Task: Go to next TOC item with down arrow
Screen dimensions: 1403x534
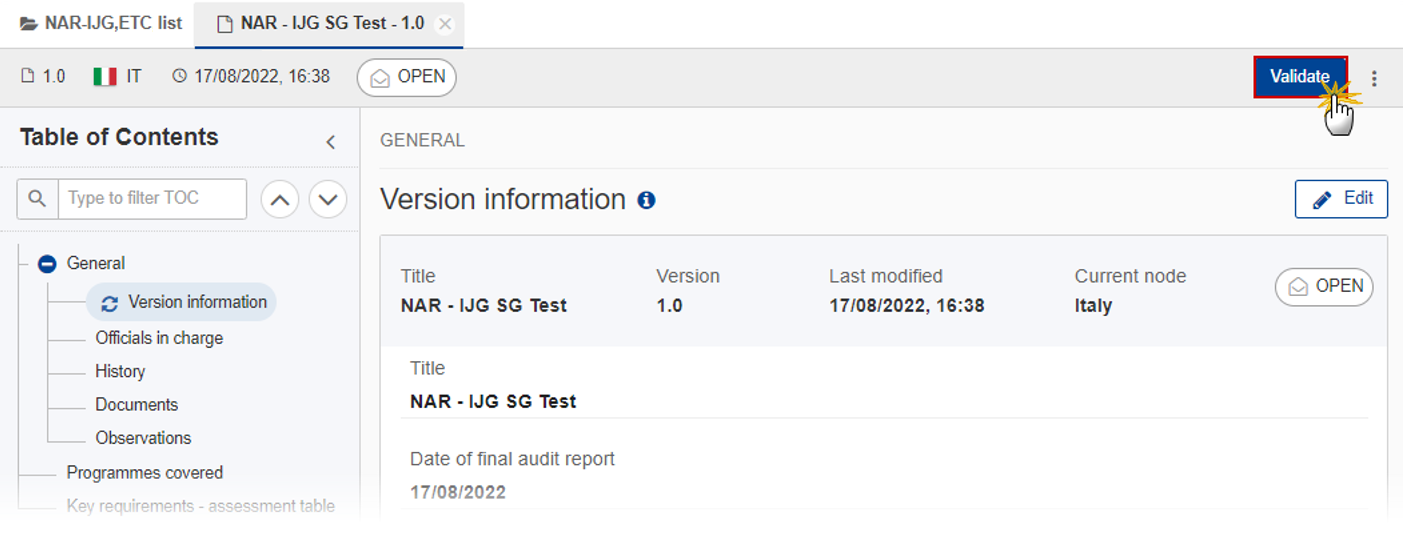Action: (x=328, y=199)
